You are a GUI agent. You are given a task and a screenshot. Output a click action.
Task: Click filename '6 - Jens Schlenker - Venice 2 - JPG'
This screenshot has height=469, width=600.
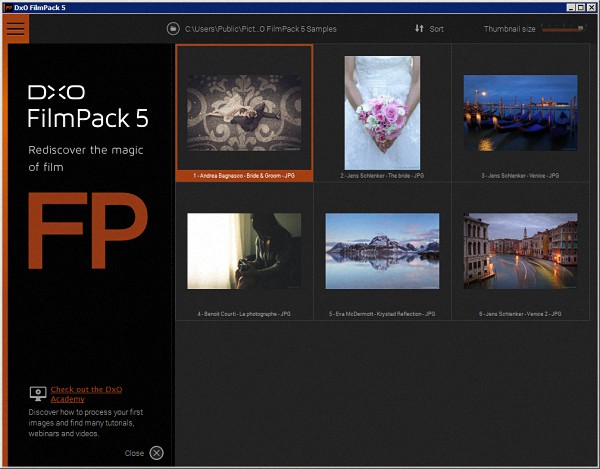(520, 314)
